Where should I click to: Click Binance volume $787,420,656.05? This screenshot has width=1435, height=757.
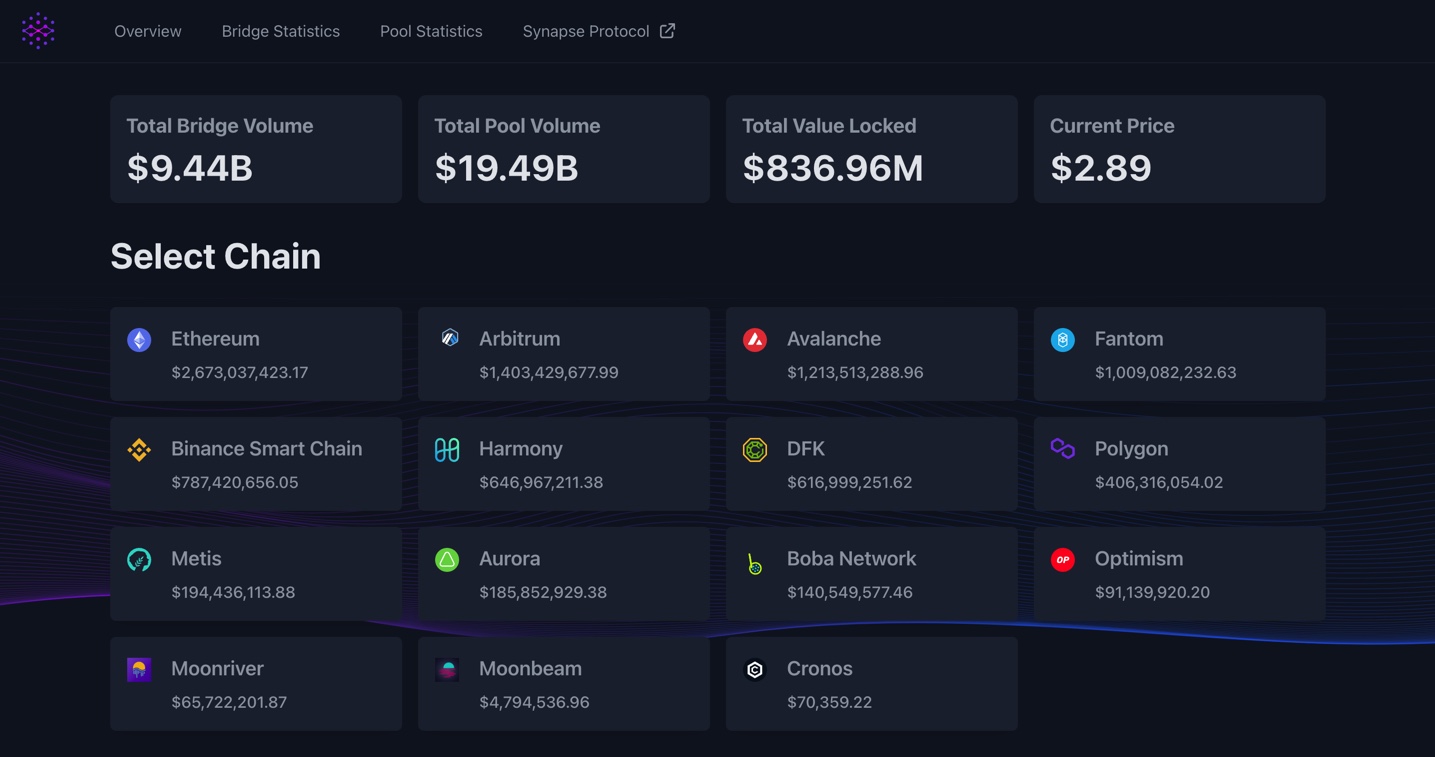235,483
